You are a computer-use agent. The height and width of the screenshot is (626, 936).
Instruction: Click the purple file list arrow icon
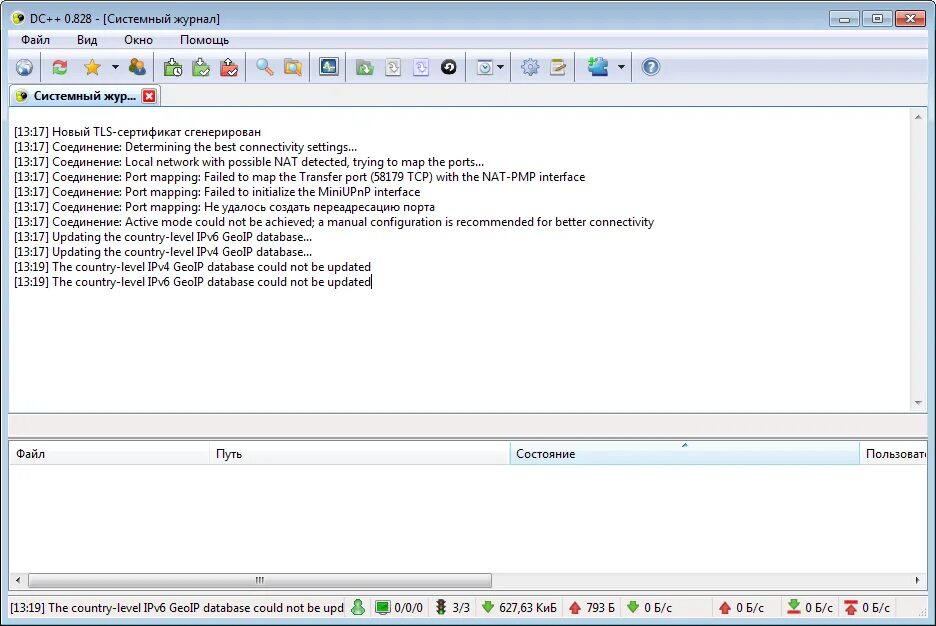click(421, 67)
